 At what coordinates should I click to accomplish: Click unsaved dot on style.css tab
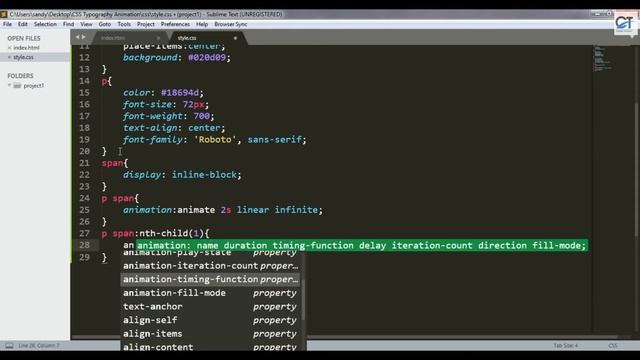point(235,38)
